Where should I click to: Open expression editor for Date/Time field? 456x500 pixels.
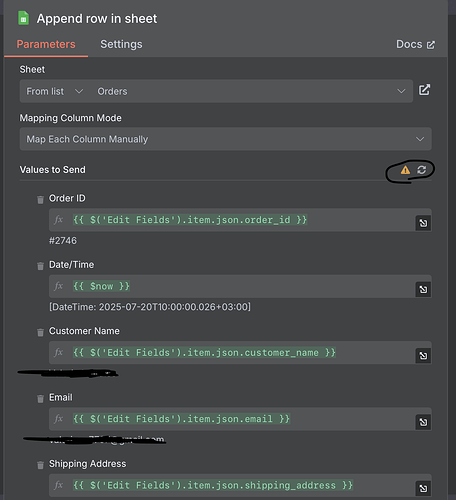coord(423,289)
